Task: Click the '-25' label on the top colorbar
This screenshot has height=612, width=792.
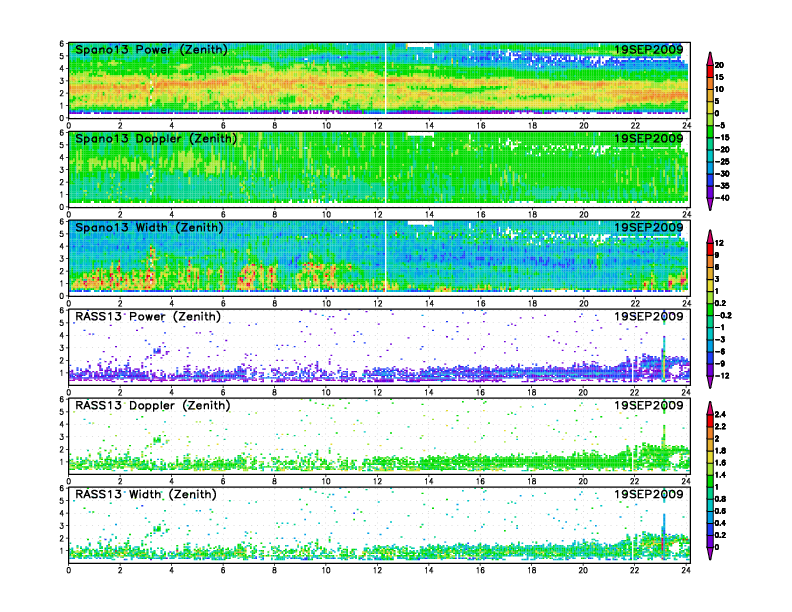Action: 722,162
